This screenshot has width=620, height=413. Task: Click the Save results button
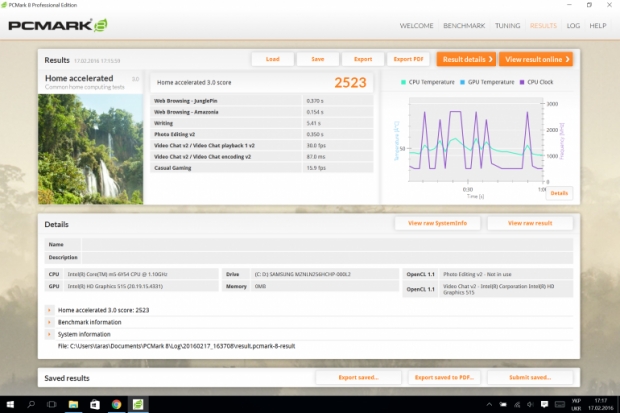click(318, 59)
